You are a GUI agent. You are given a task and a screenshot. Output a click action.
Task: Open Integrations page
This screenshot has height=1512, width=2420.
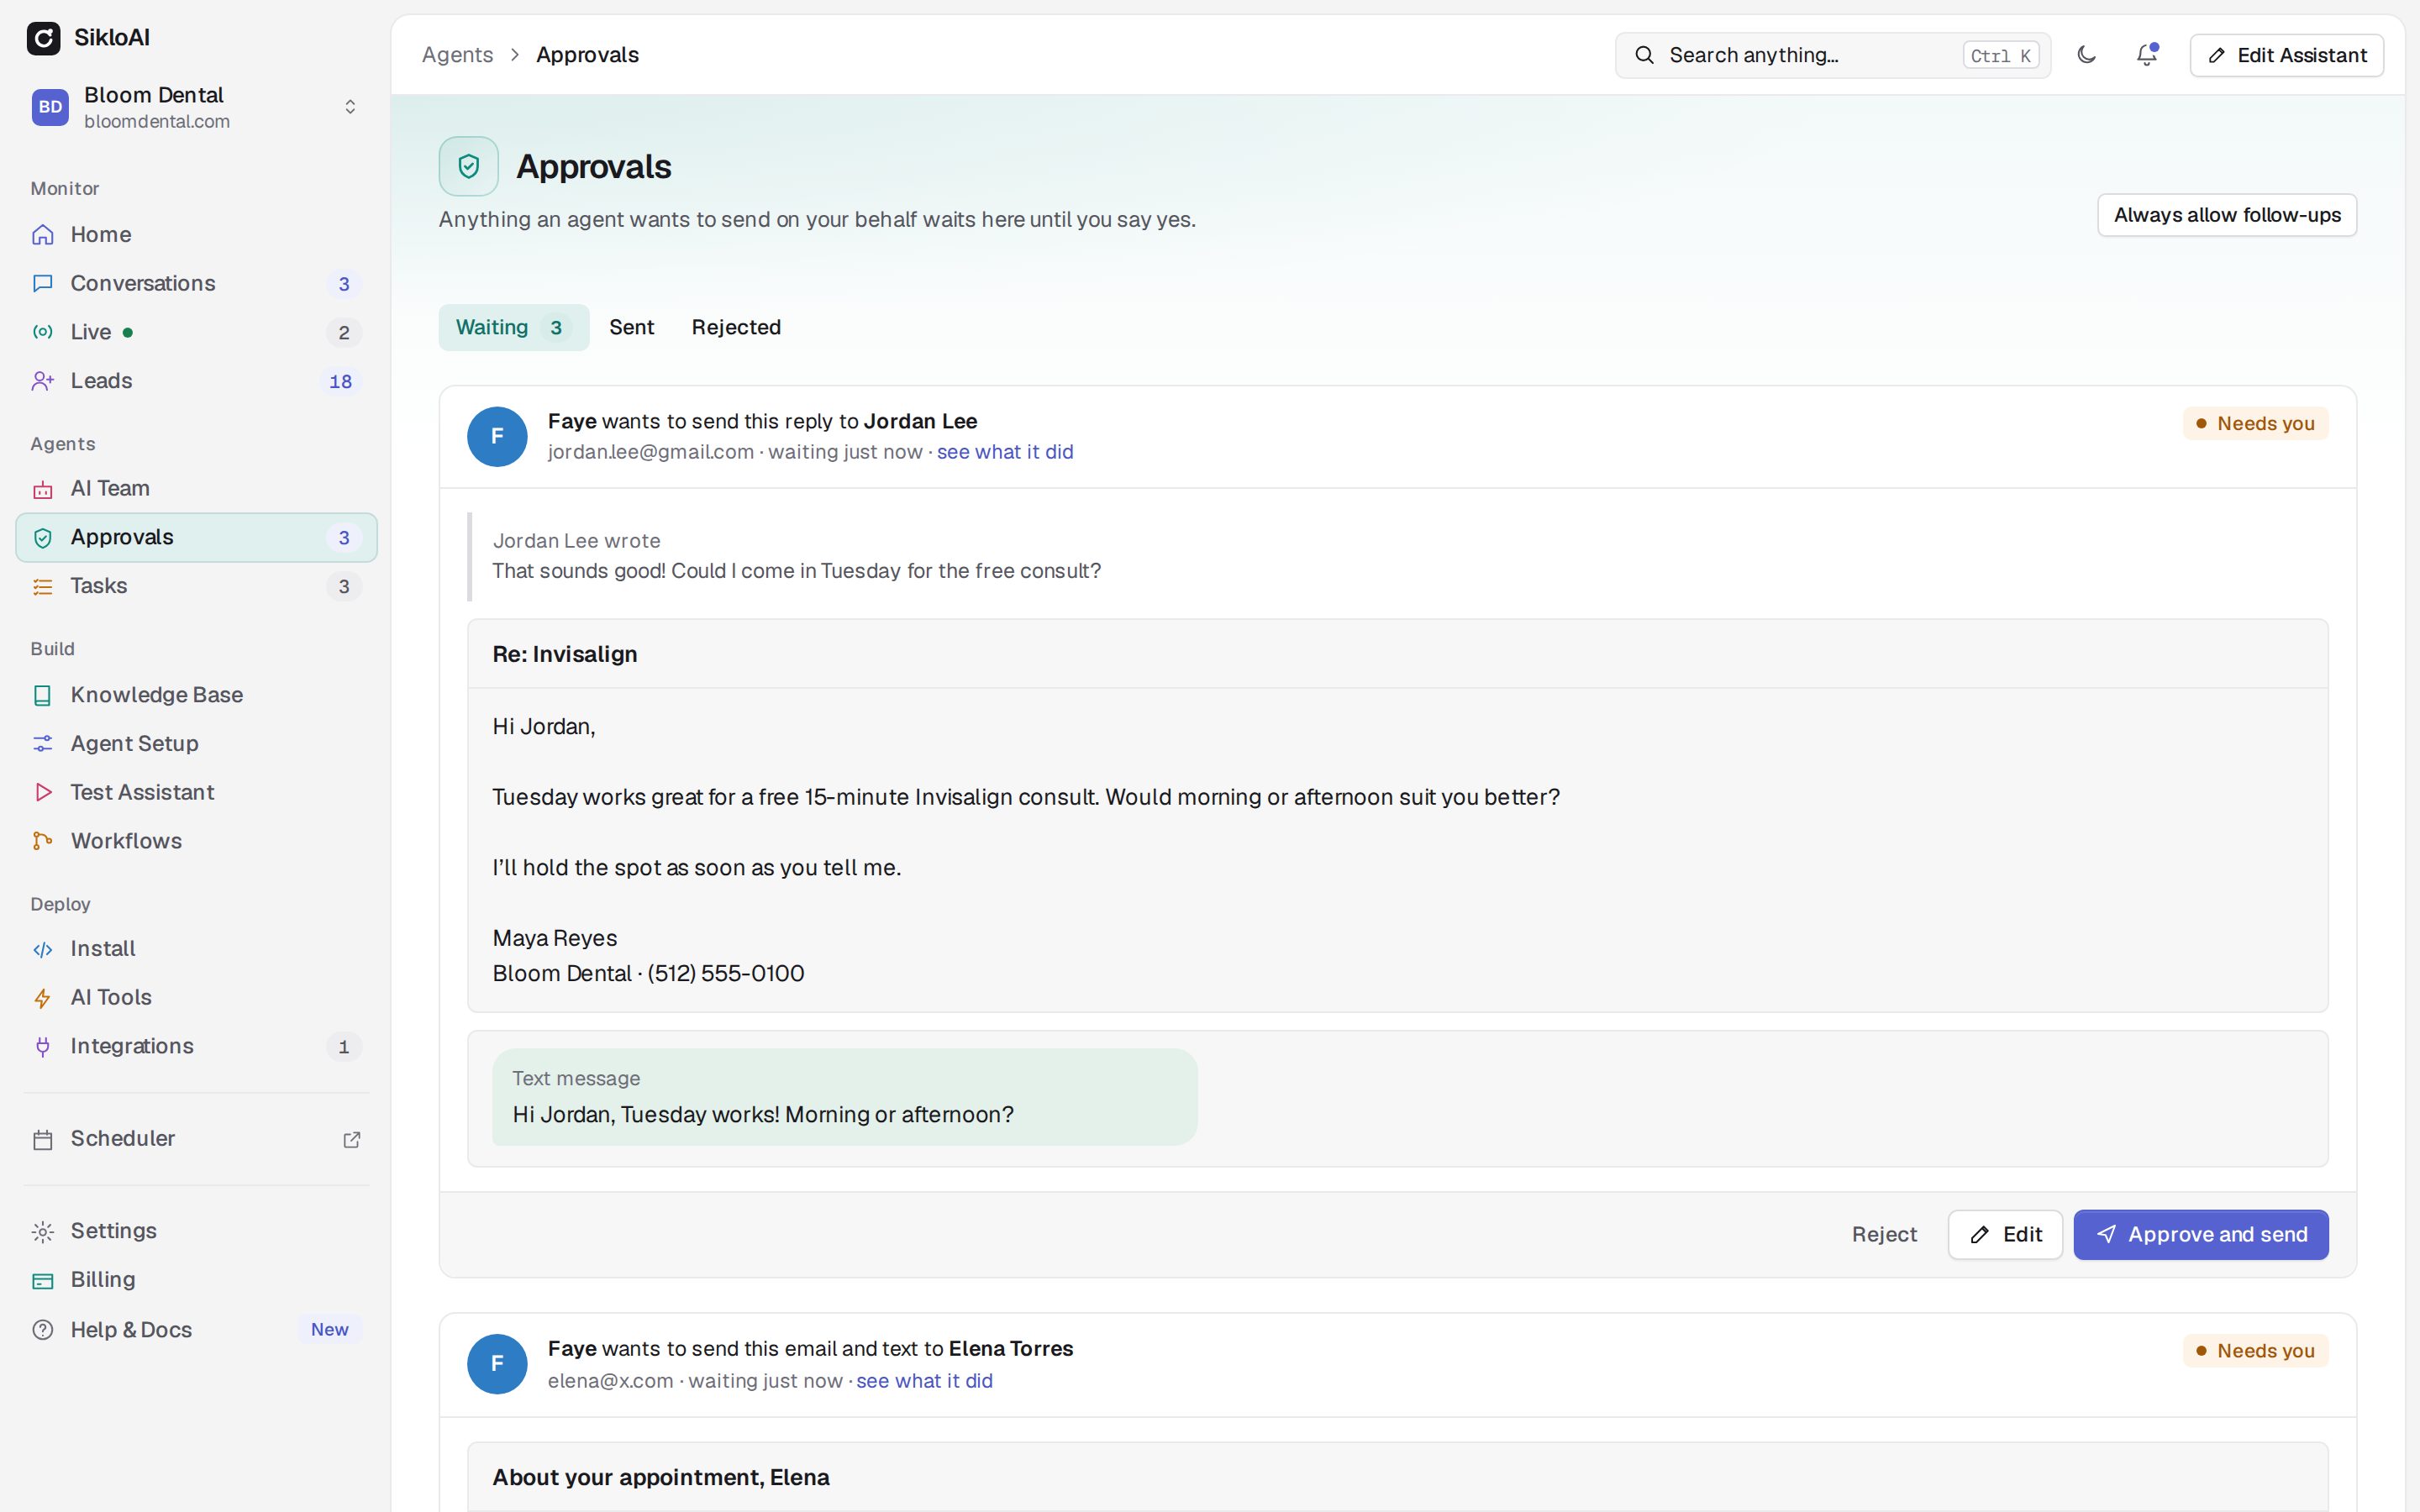pyautogui.click(x=196, y=1046)
